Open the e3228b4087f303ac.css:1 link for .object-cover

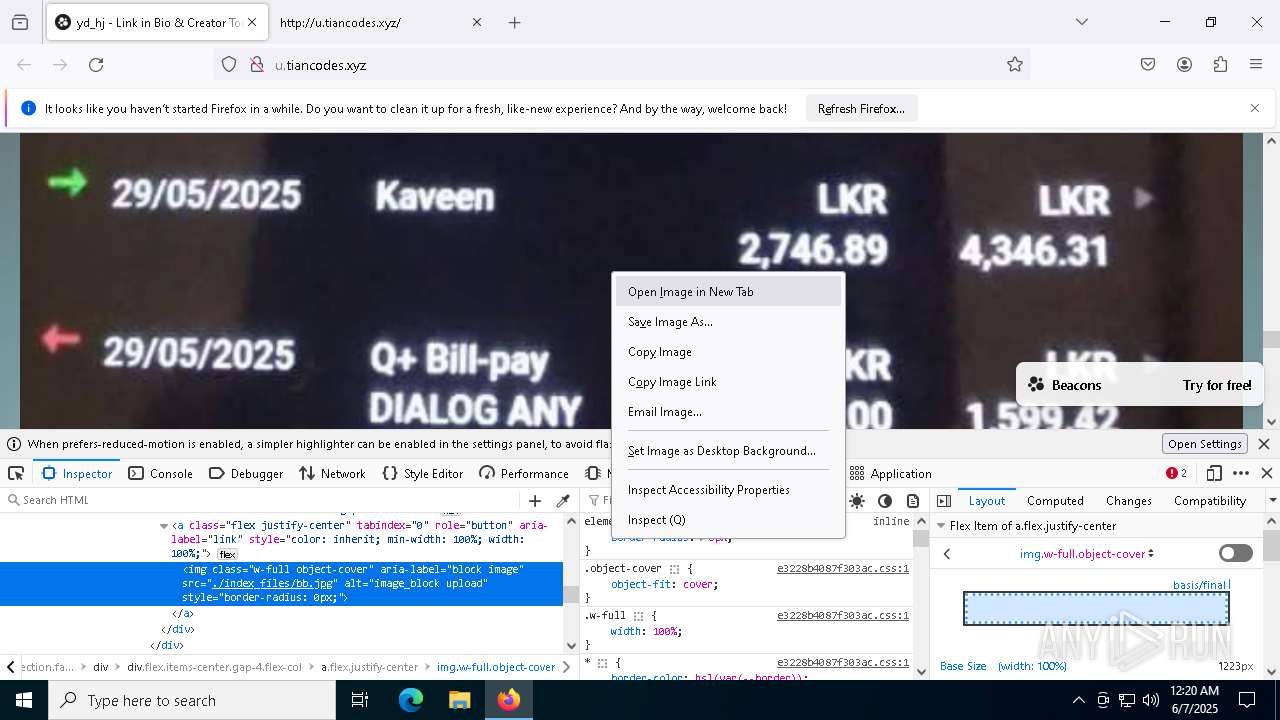[x=843, y=568]
